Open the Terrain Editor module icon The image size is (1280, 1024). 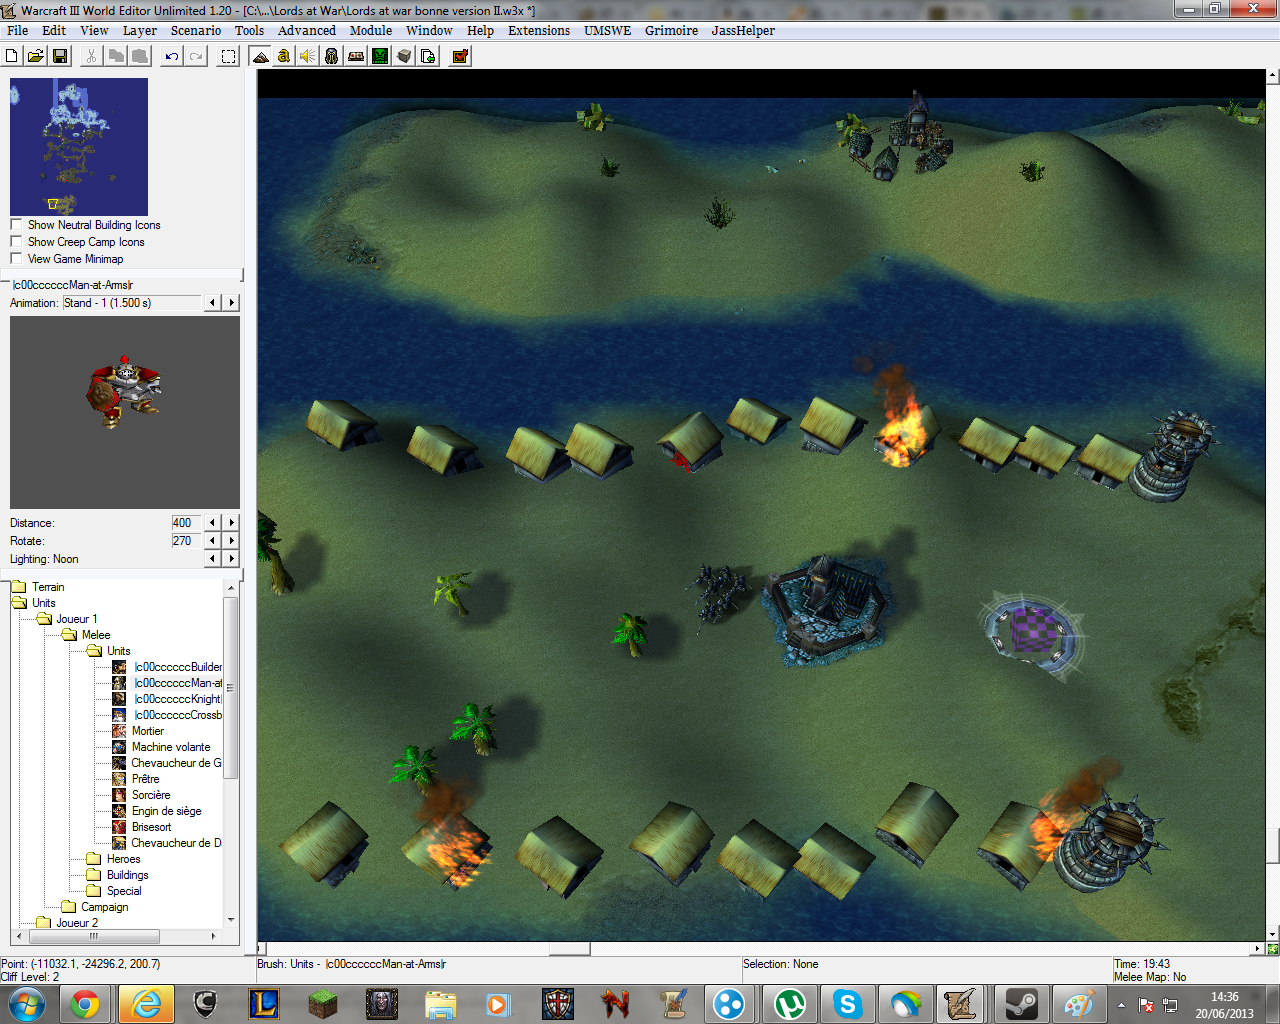(x=261, y=56)
